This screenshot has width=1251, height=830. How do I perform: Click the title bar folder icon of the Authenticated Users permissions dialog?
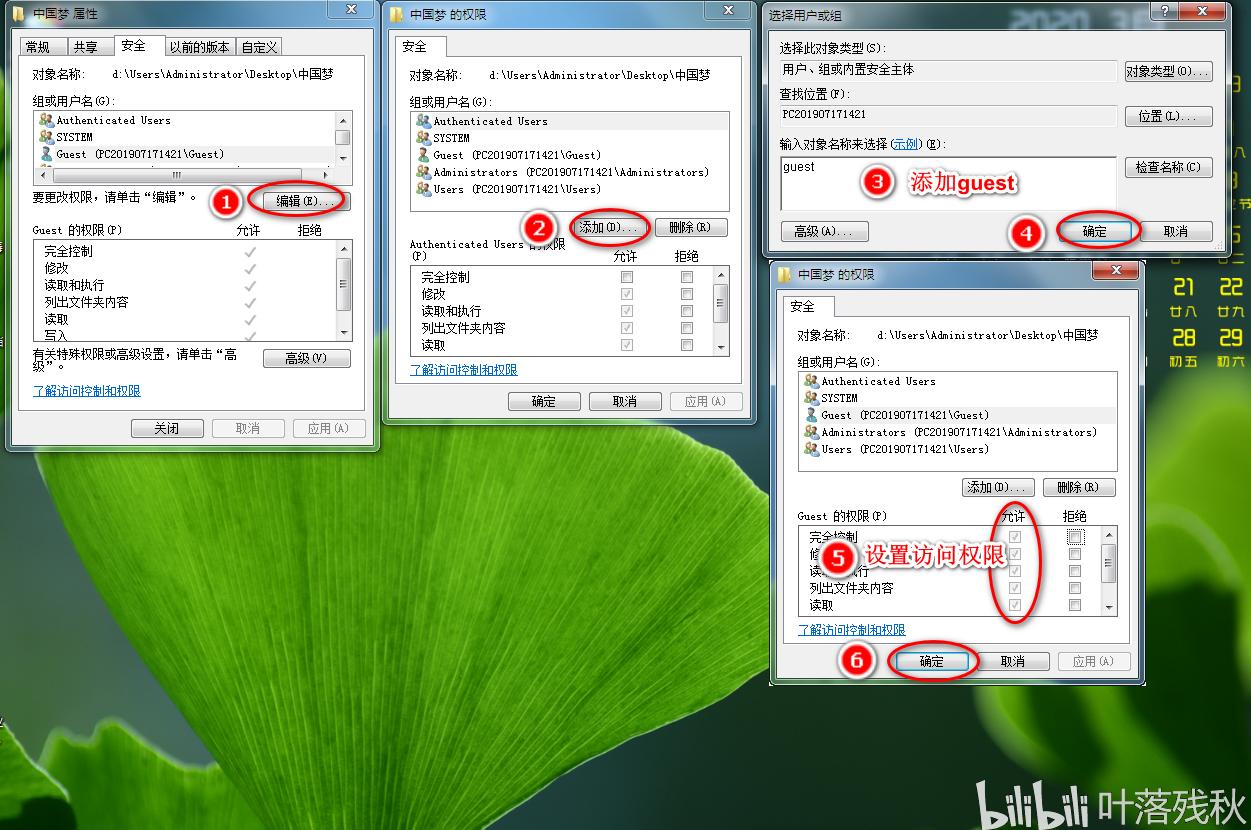[x=397, y=14]
